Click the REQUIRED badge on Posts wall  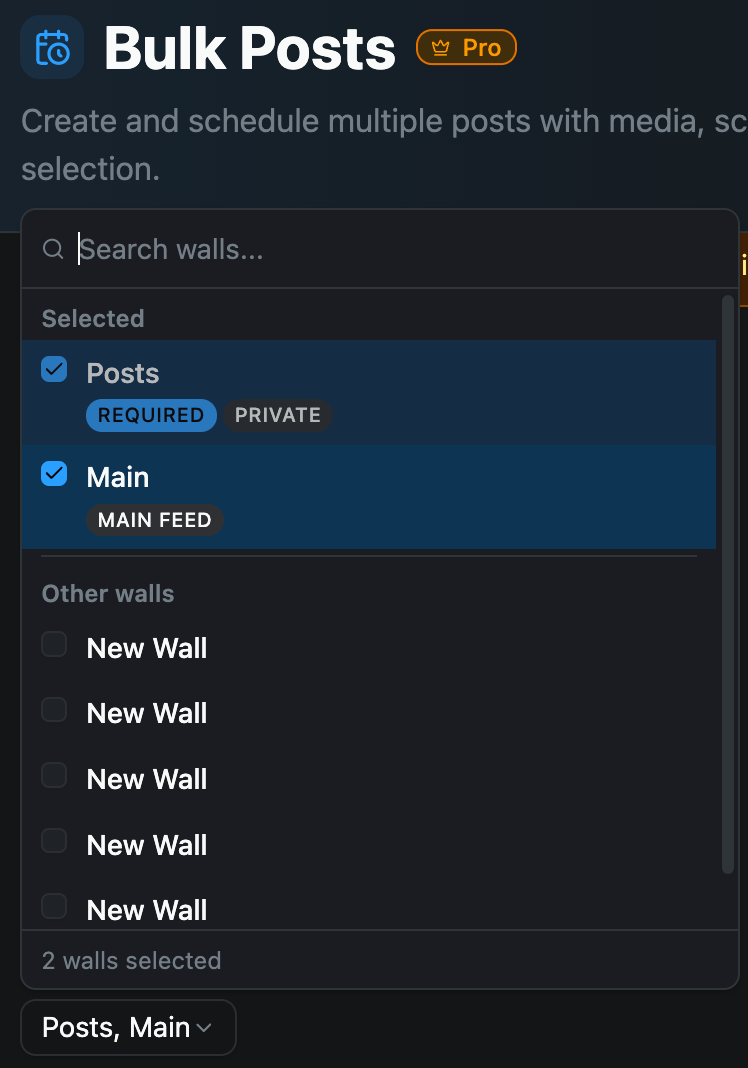click(x=151, y=415)
